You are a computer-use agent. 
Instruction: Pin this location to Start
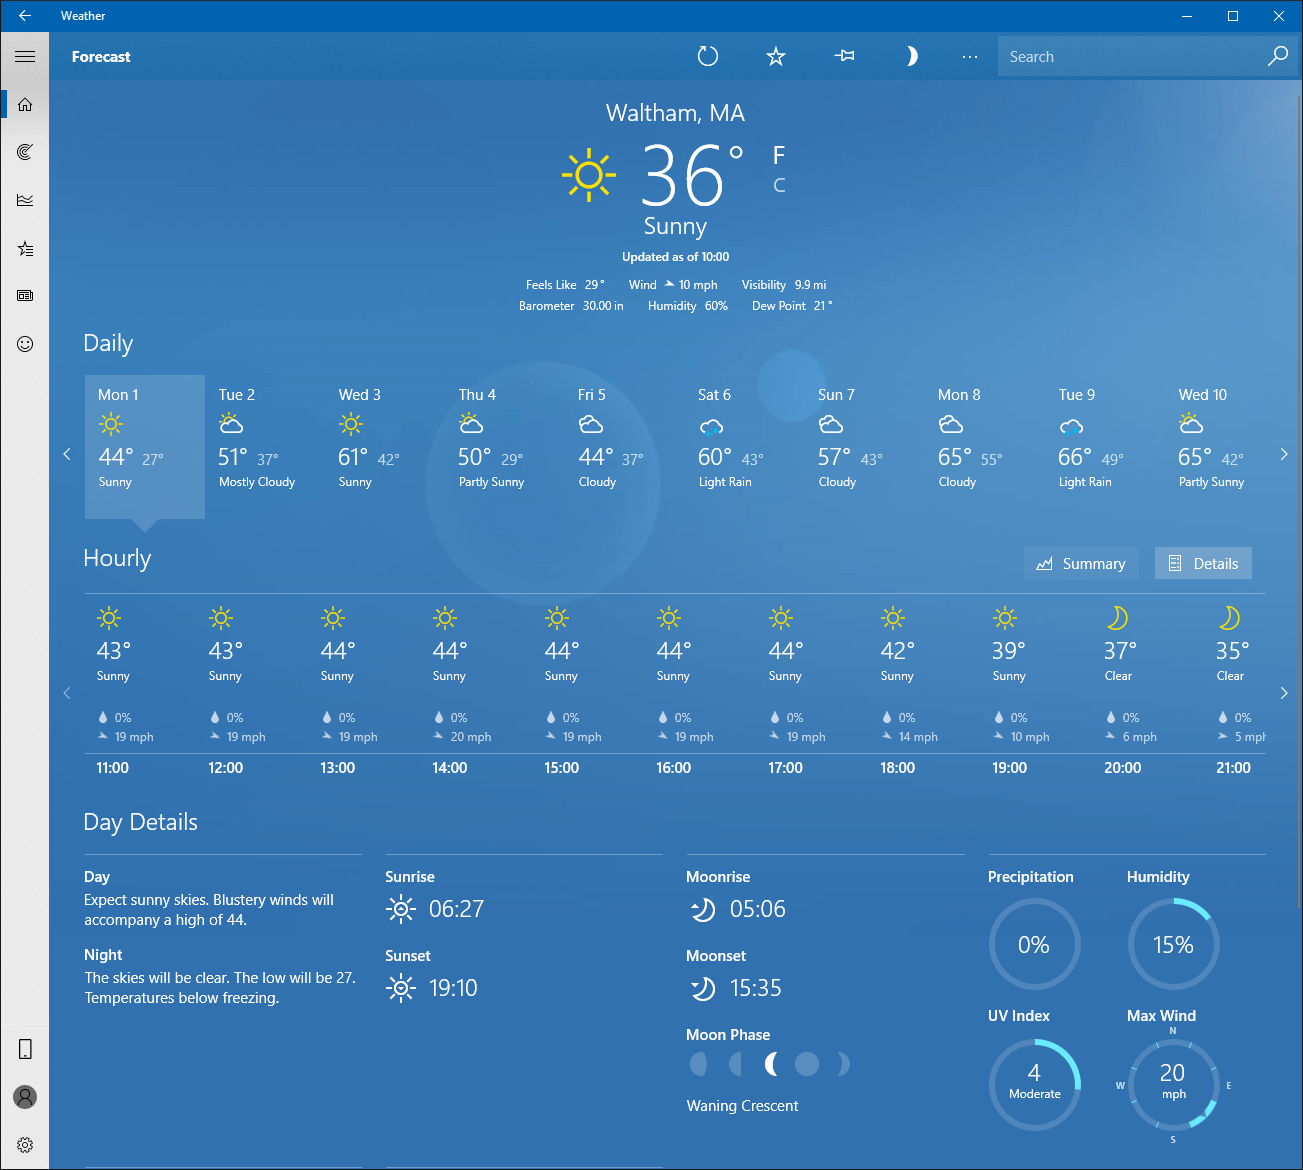pyautogui.click(x=844, y=57)
